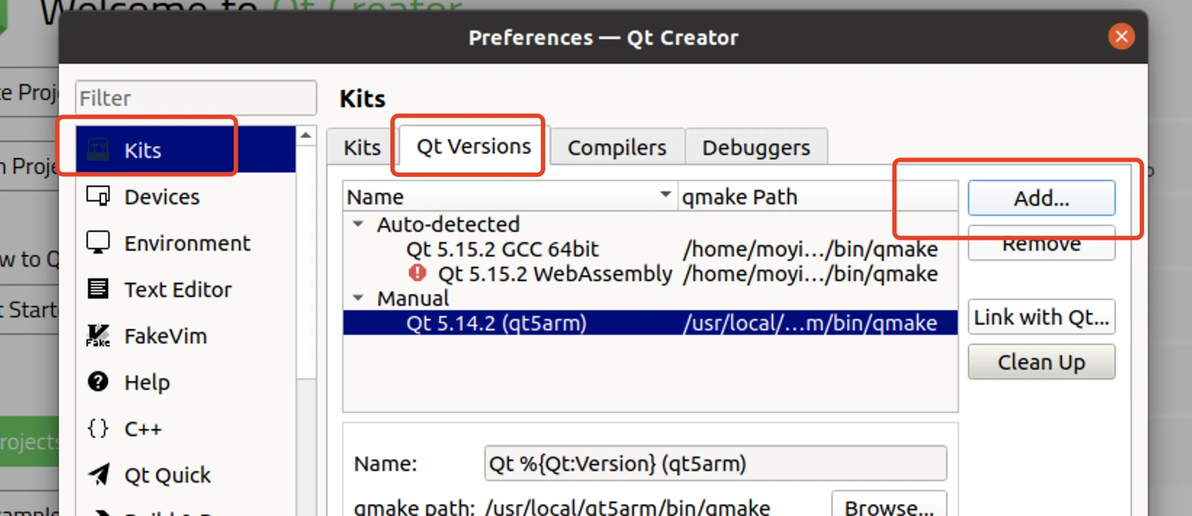1192x516 pixels.
Task: Open the Environment monitor icon
Action: (98, 242)
